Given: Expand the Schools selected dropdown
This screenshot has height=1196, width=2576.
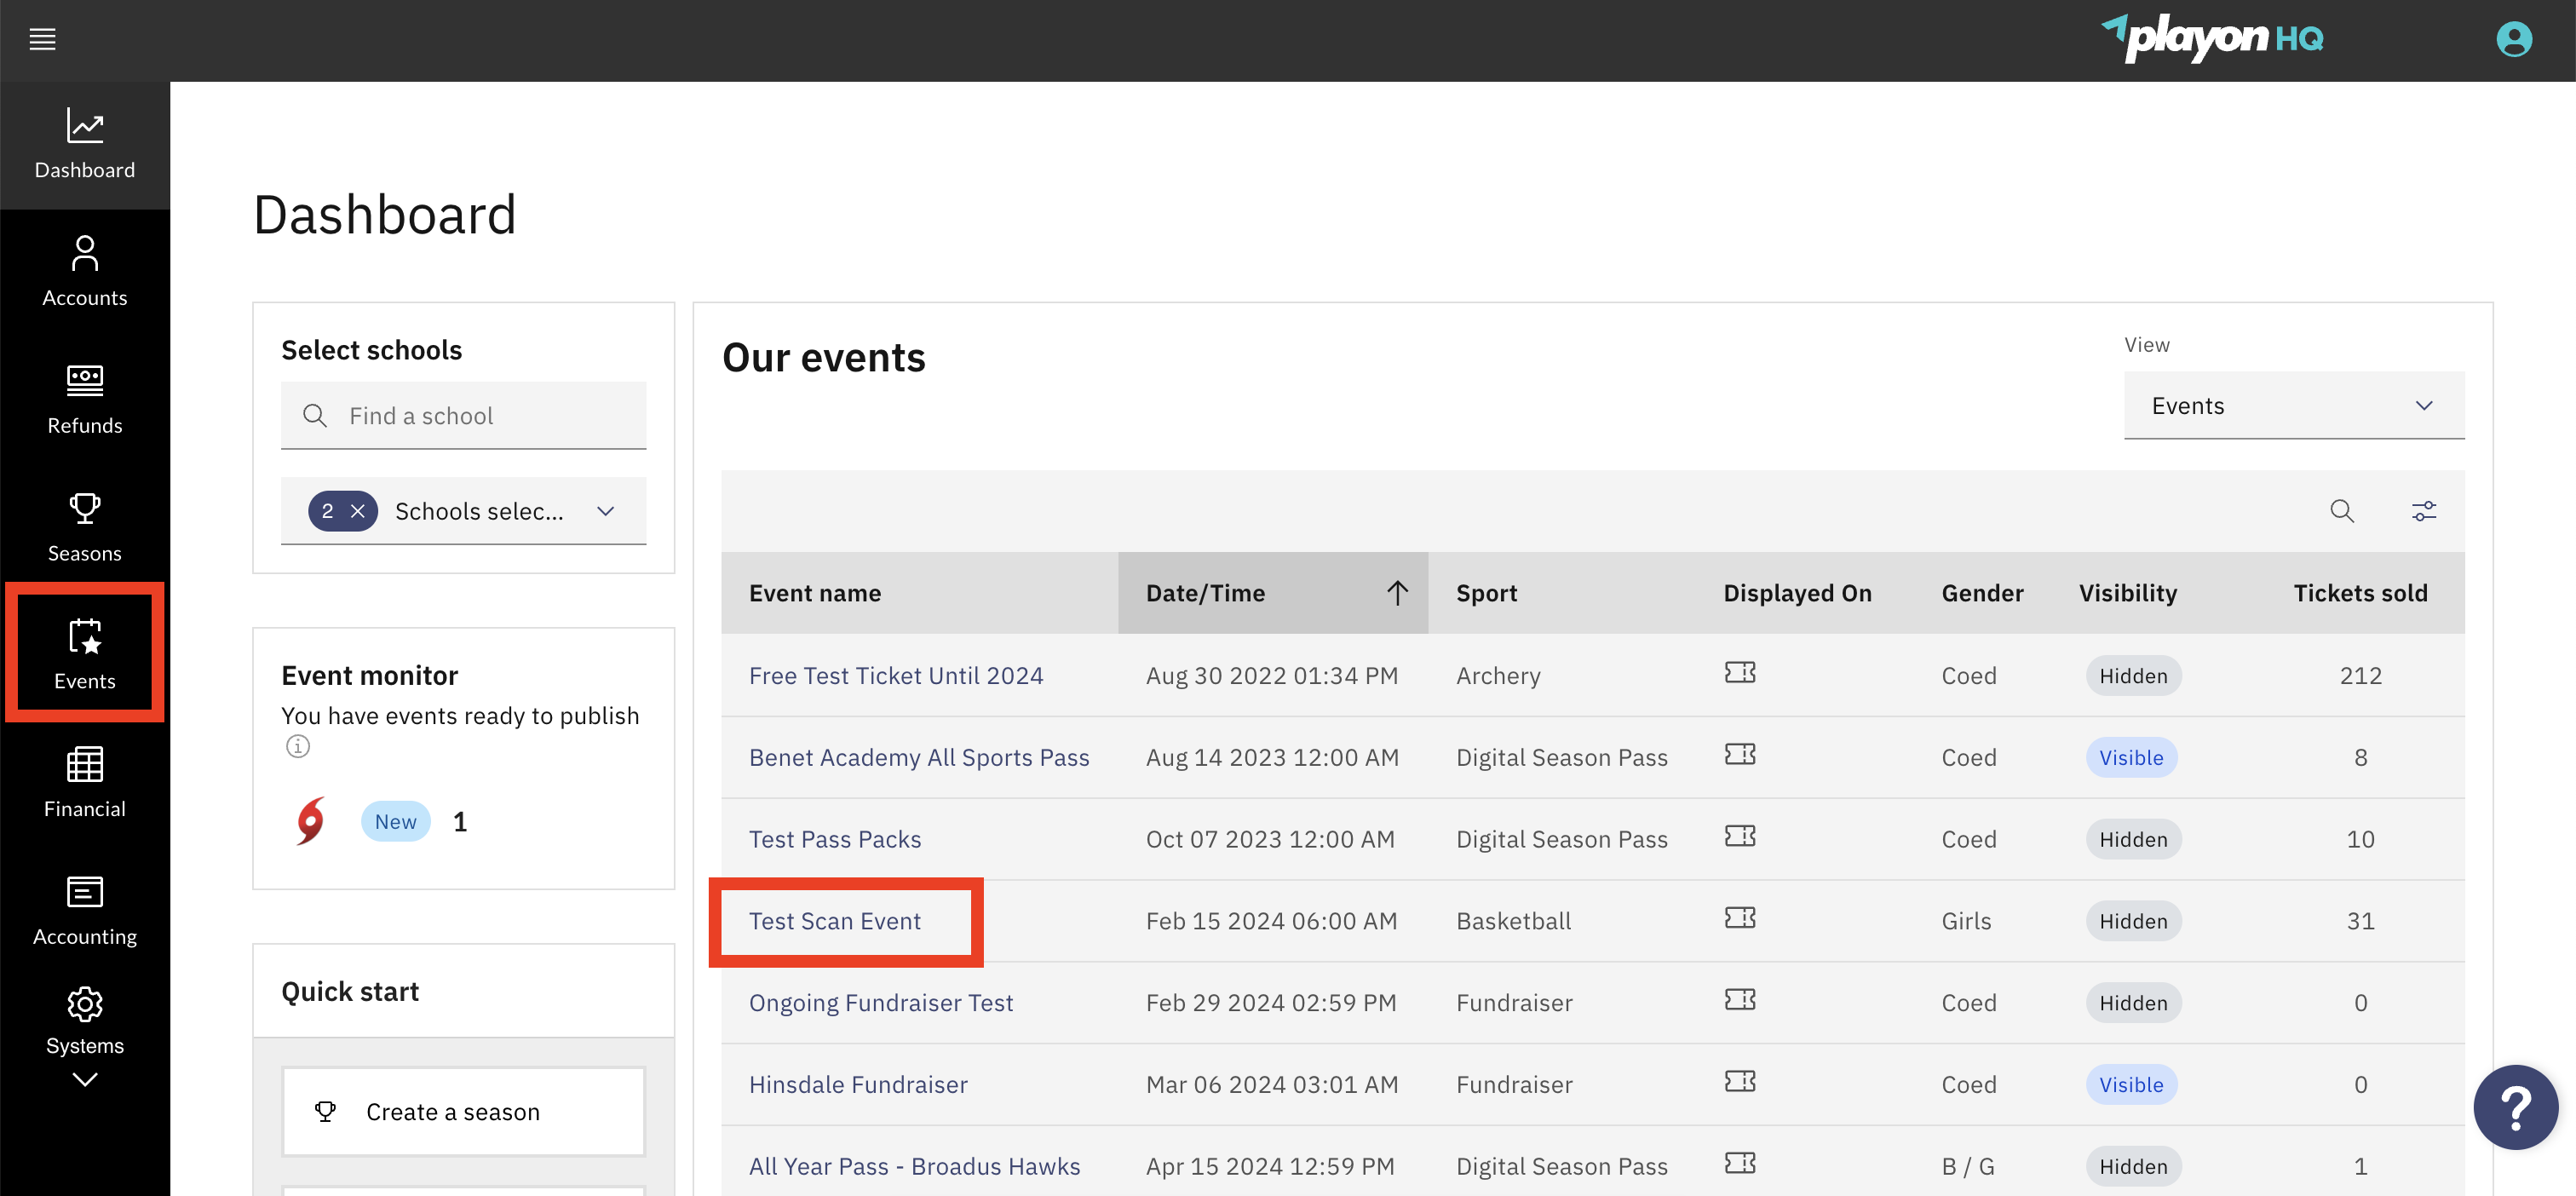Looking at the screenshot, I should (605, 511).
